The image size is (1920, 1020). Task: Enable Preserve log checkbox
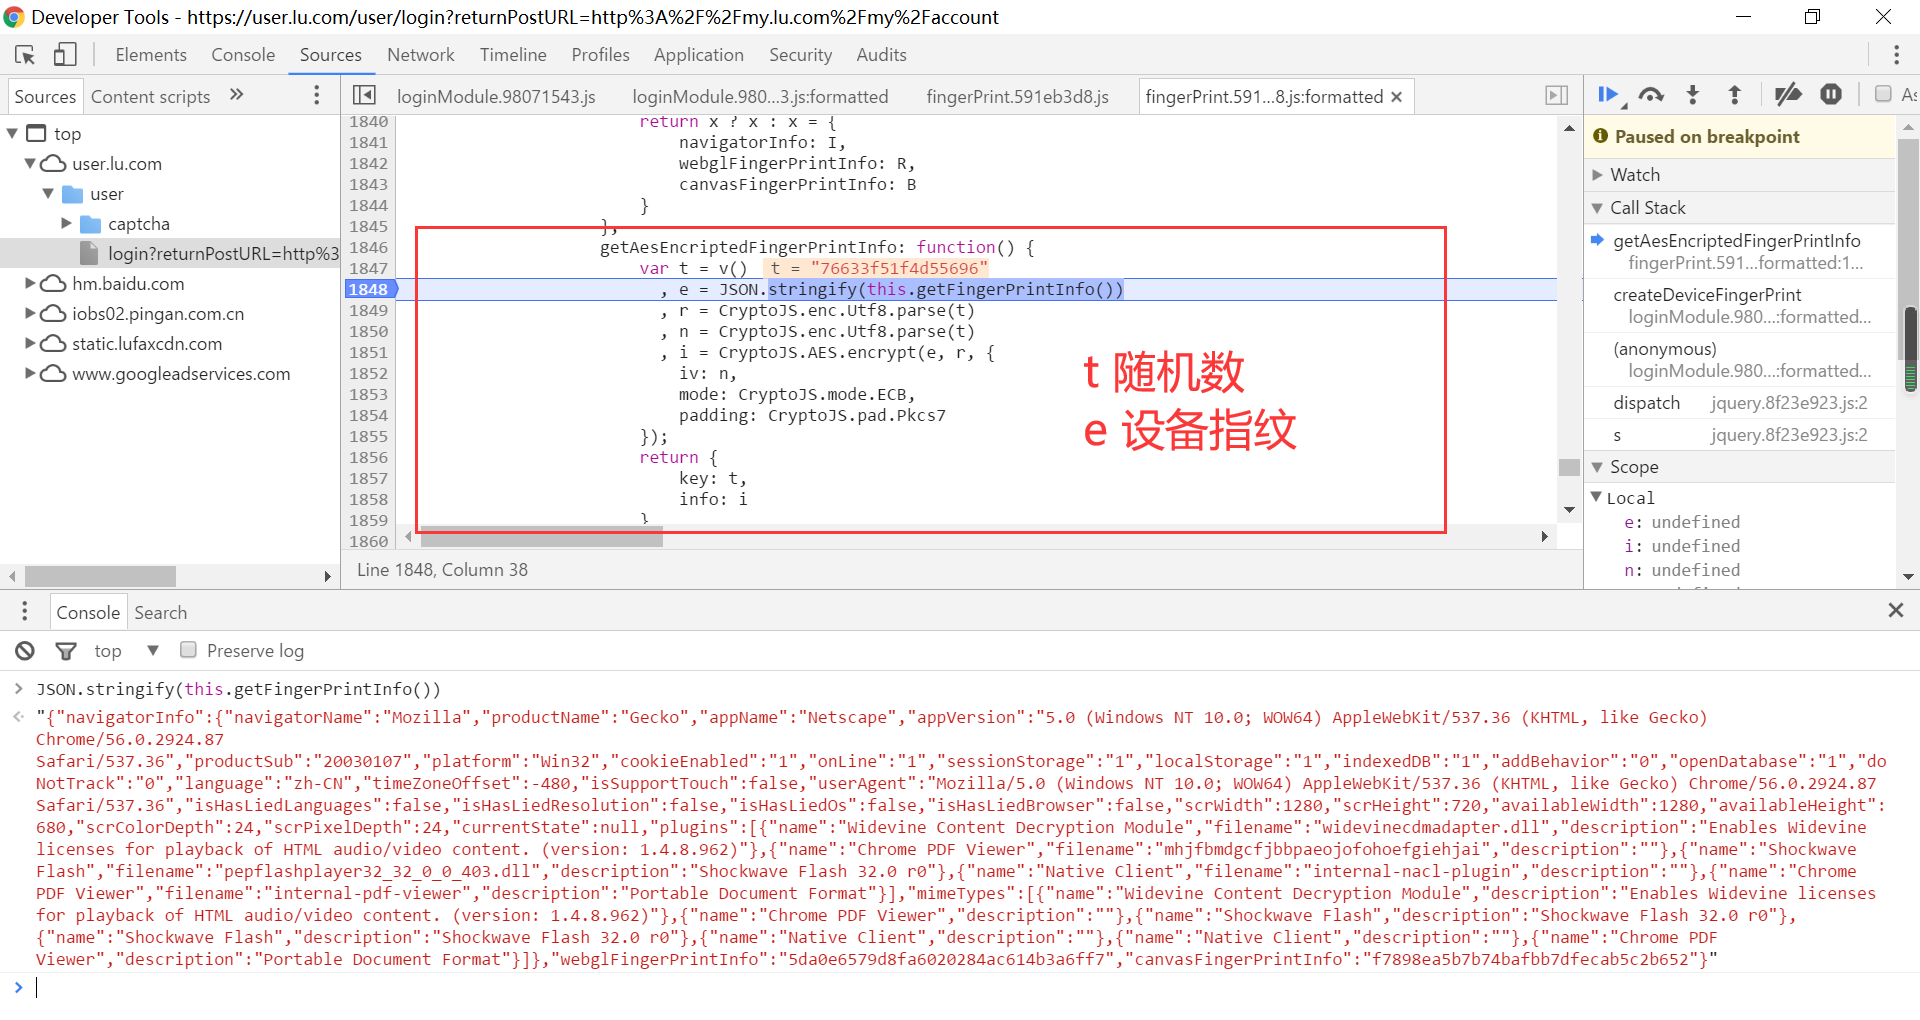tap(188, 650)
